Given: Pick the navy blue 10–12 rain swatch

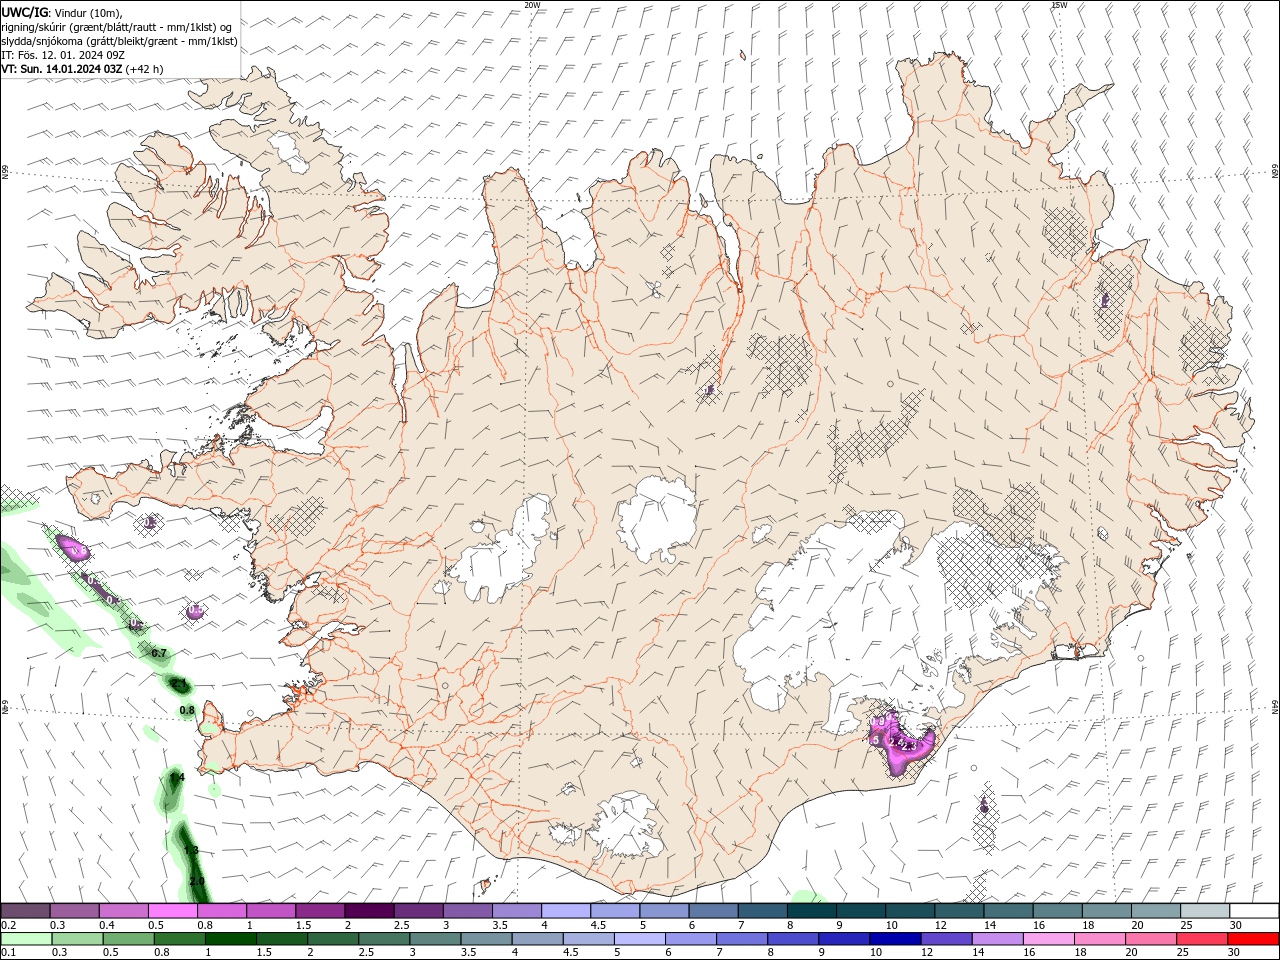Looking at the screenshot, I should (x=895, y=939).
